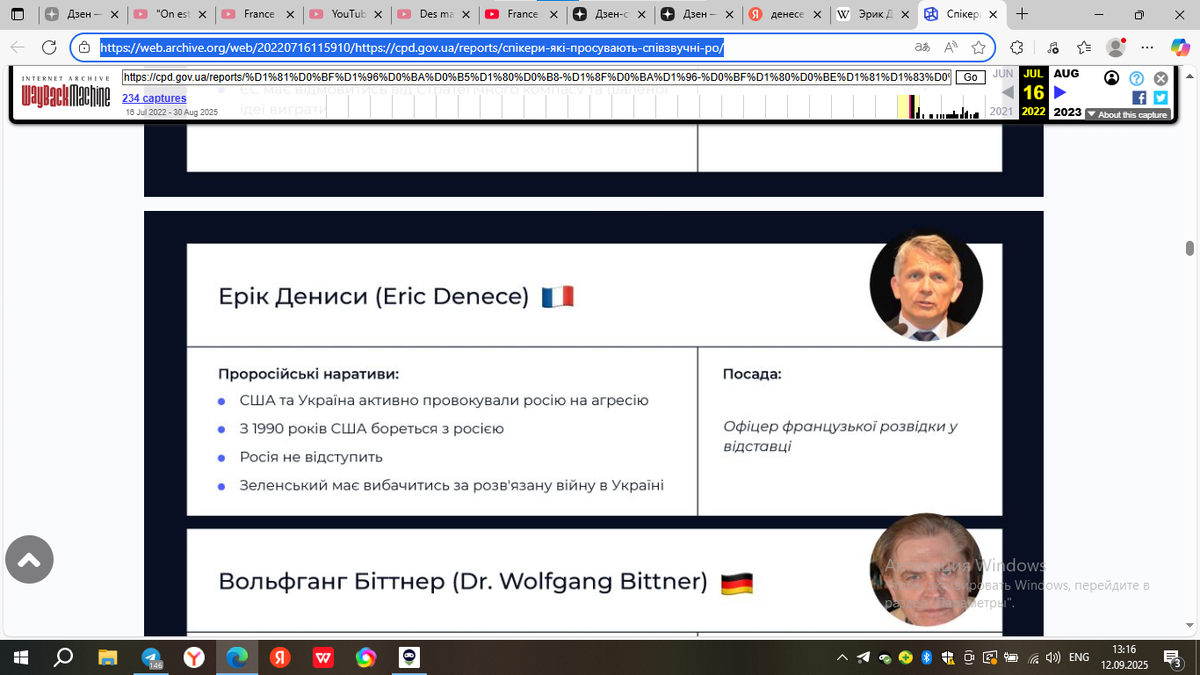This screenshot has width=1200, height=675.
Task: Open the Edge tab actions menu icon
Action: 17,15
